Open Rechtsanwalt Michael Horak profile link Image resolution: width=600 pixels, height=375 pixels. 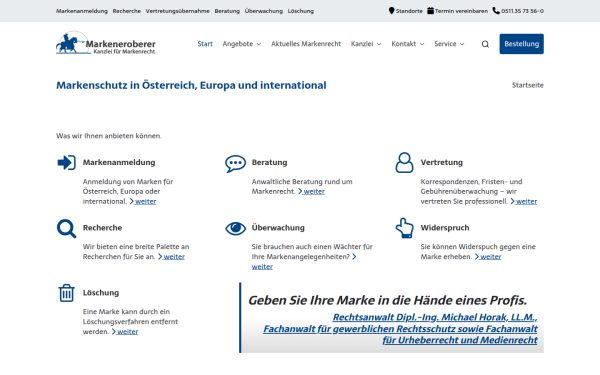[x=400, y=329]
